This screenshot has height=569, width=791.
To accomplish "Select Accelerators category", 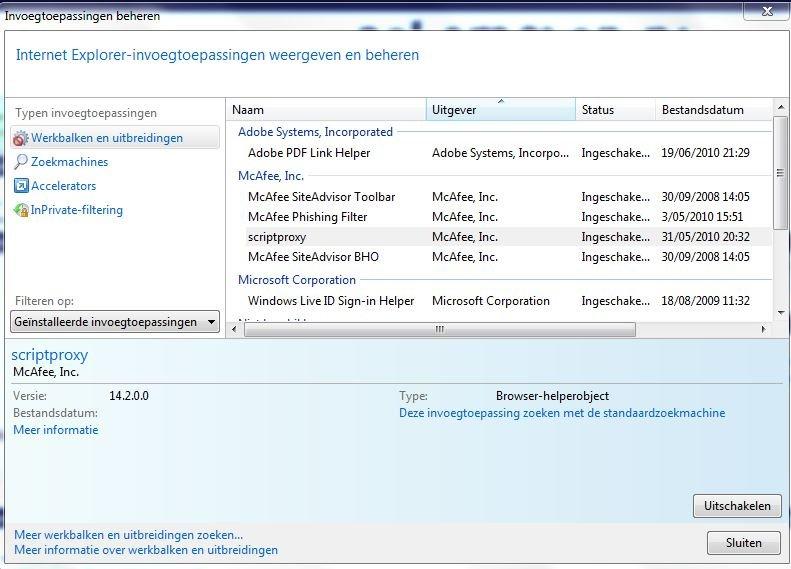I will click(x=64, y=186).
